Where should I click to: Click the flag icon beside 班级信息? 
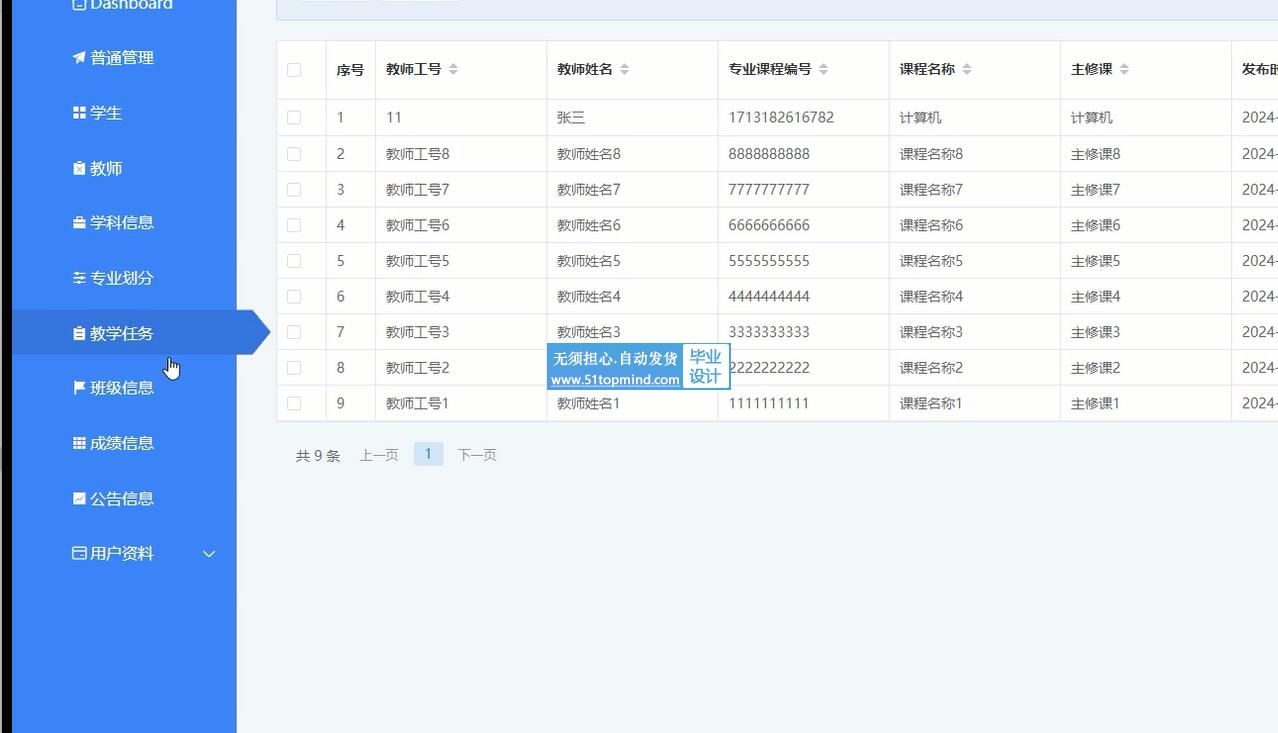pyautogui.click(x=79, y=388)
